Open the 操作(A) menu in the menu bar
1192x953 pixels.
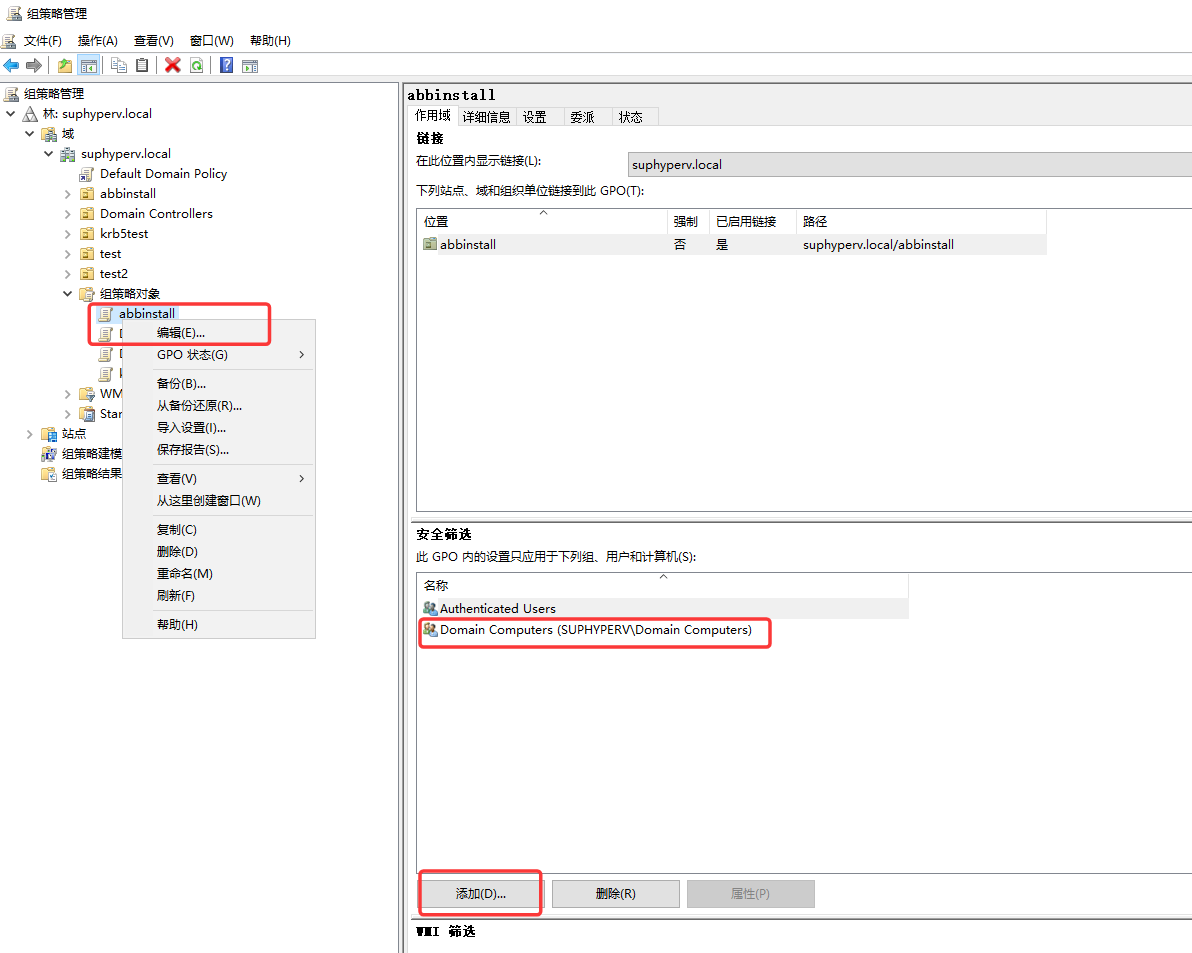[97, 40]
